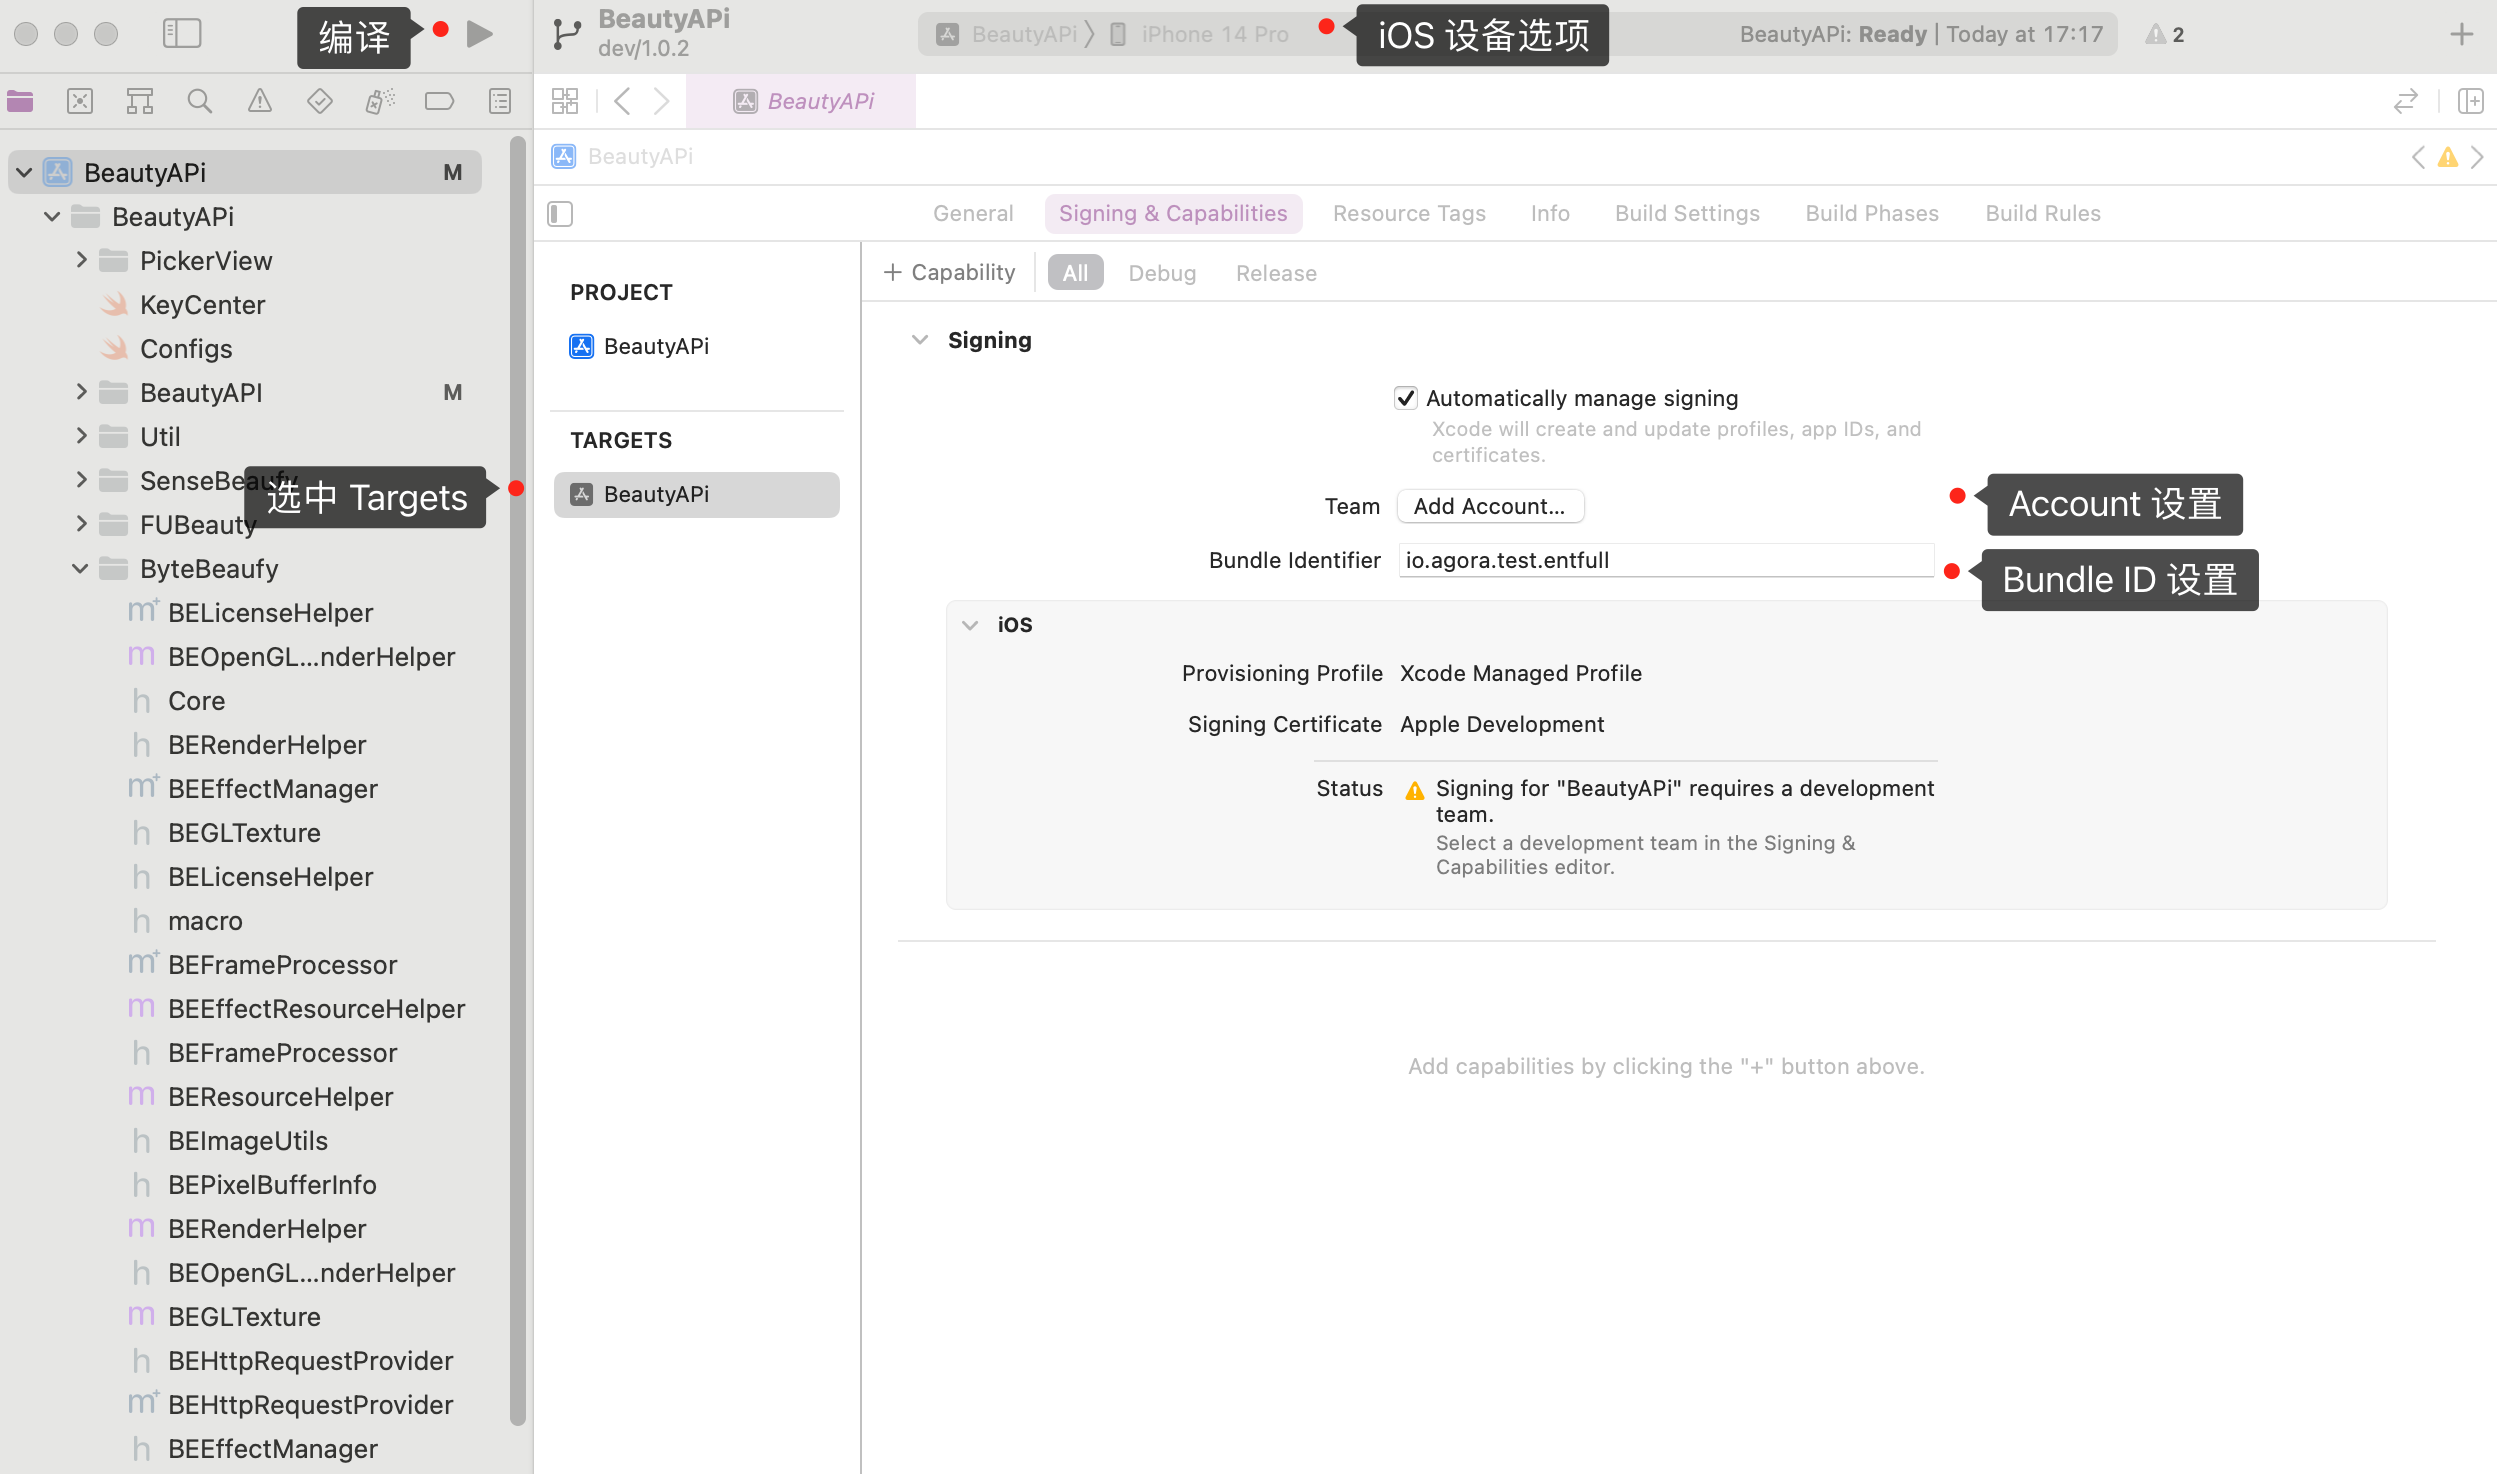2497x1474 pixels.
Task: Expand the Util folder
Action: pyautogui.click(x=81, y=437)
